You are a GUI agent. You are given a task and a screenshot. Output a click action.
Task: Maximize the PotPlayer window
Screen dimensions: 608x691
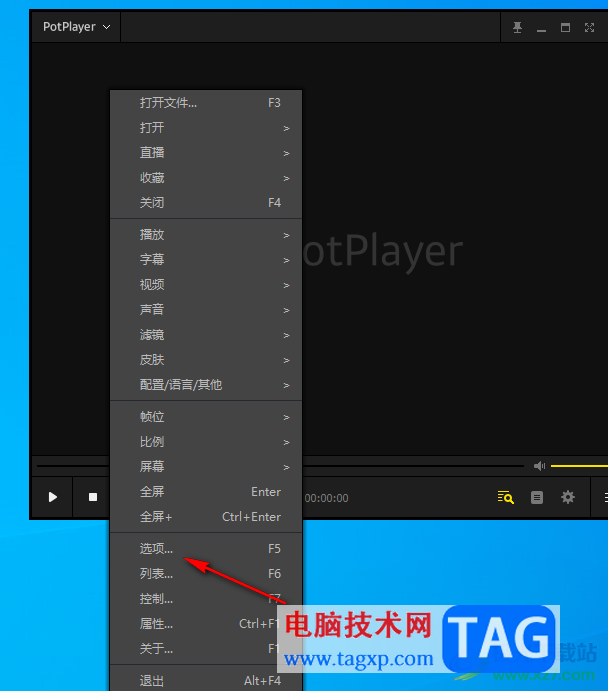click(565, 27)
